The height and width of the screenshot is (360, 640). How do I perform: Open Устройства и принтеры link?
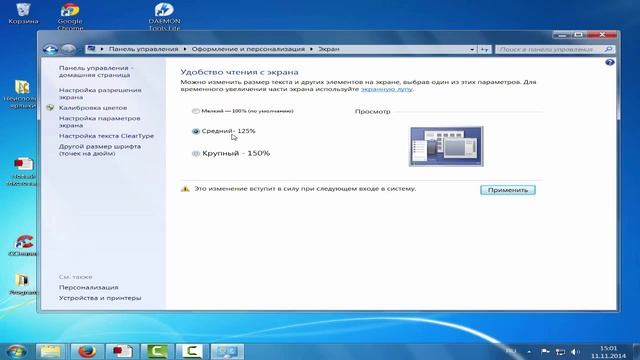(100, 298)
